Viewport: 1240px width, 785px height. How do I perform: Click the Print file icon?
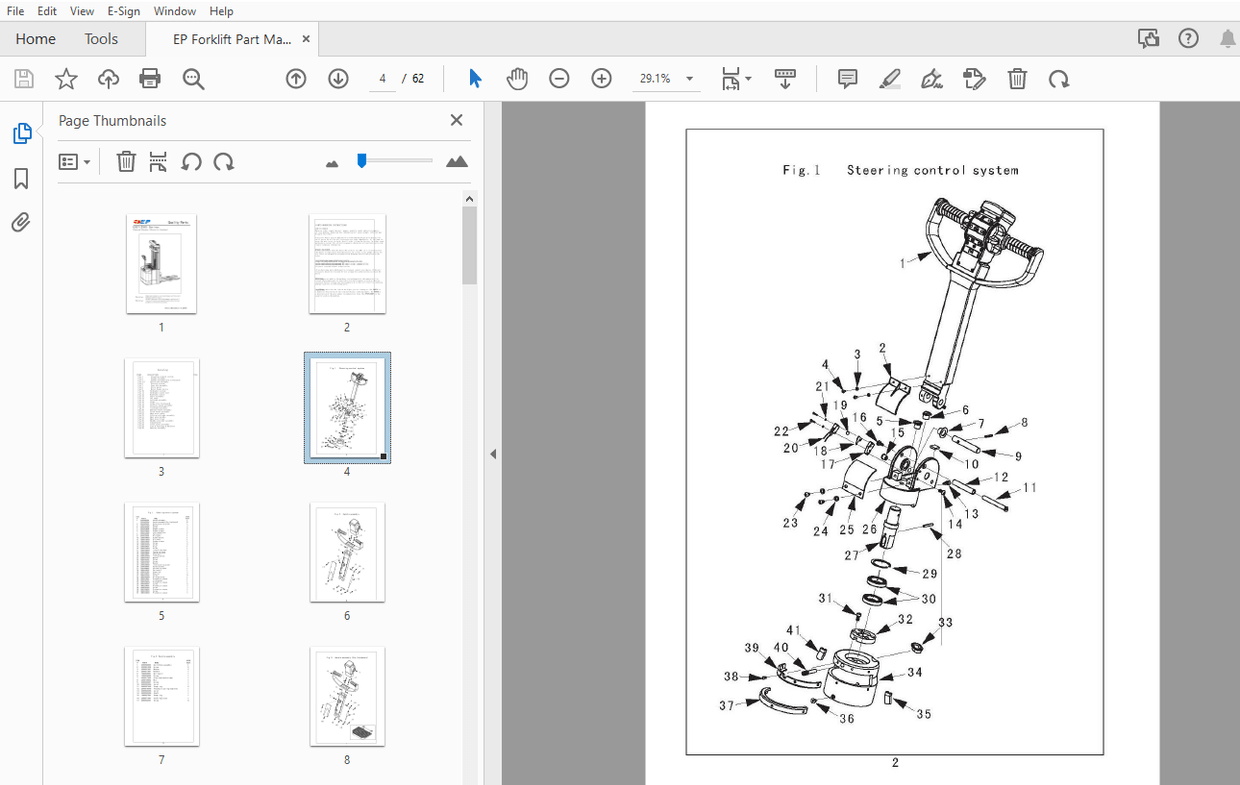click(150, 78)
